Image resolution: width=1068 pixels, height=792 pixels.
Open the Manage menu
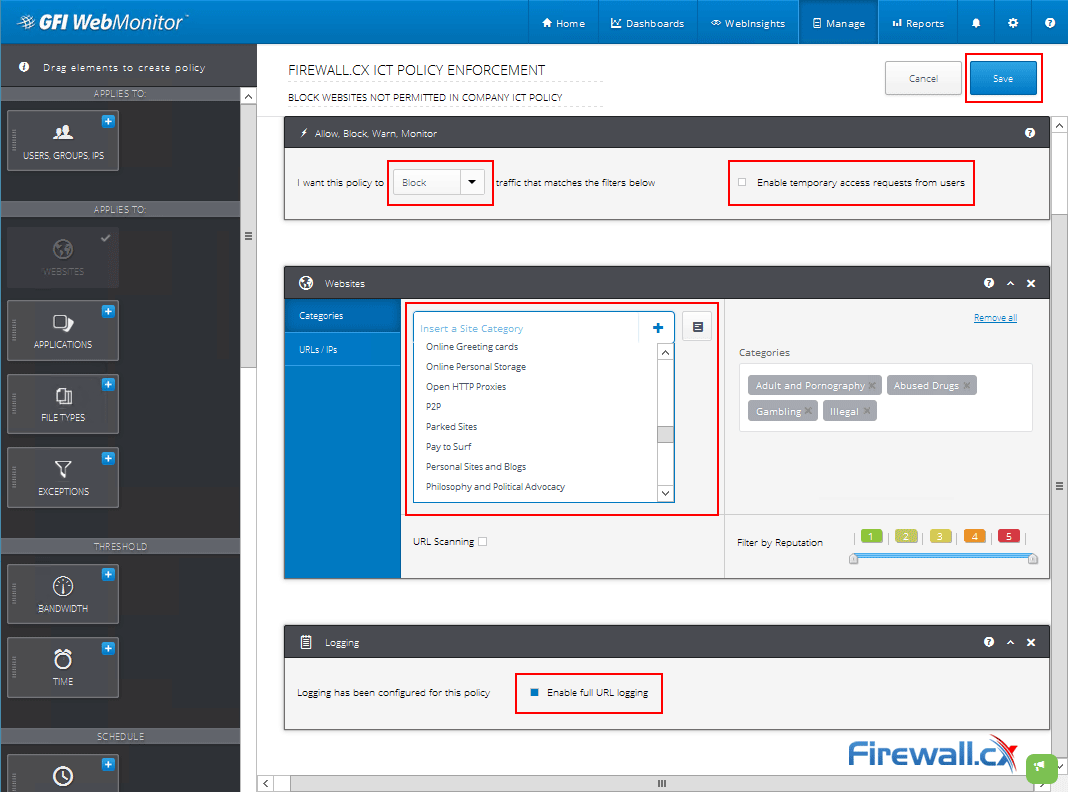838,23
